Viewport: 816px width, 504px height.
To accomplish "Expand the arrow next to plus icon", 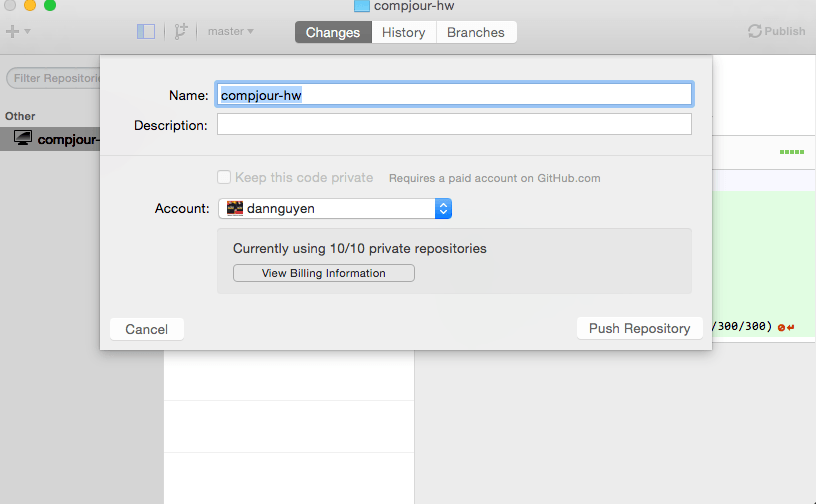I will [28, 31].
